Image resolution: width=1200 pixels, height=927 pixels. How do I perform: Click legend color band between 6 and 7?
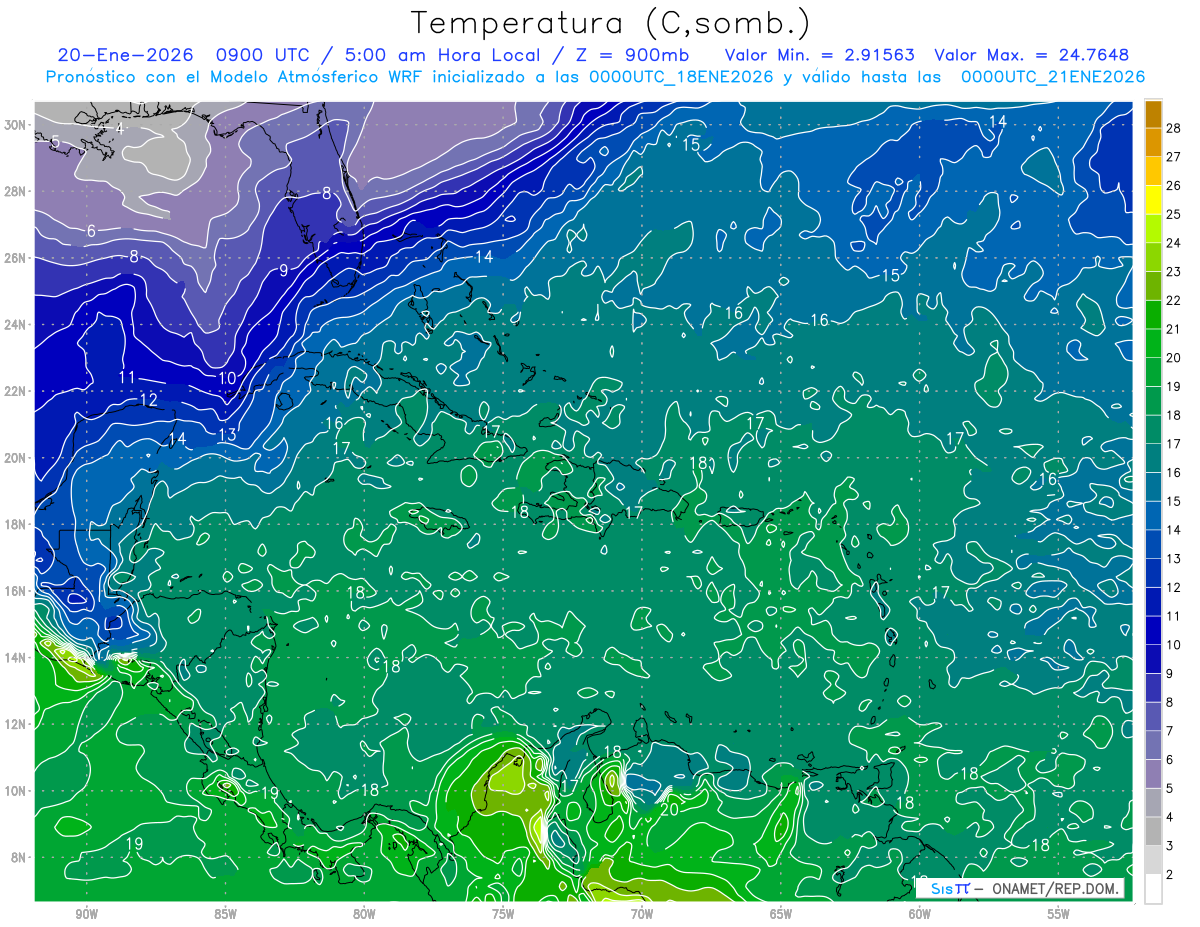[1153, 746]
